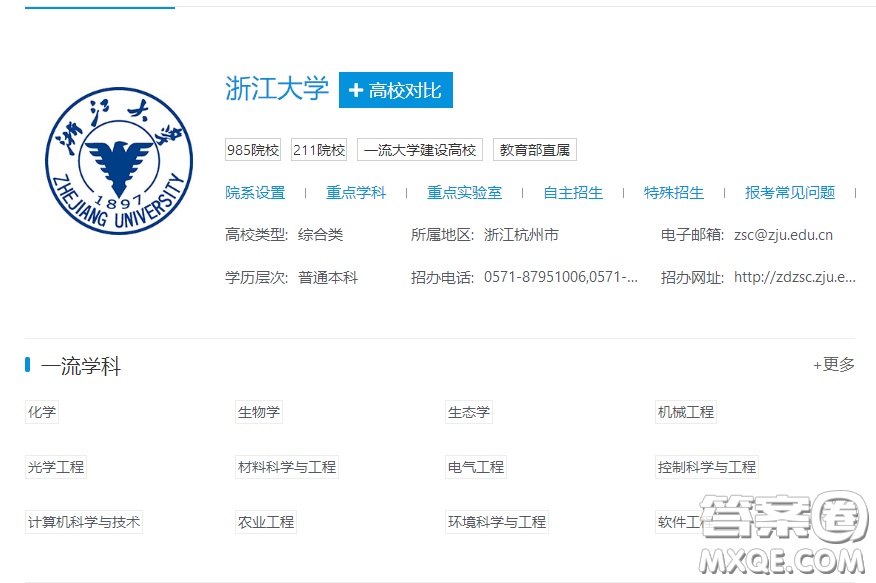Viewport: 876px width, 583px height.
Task: Click the 教育部直属 tag
Action: click(x=535, y=150)
